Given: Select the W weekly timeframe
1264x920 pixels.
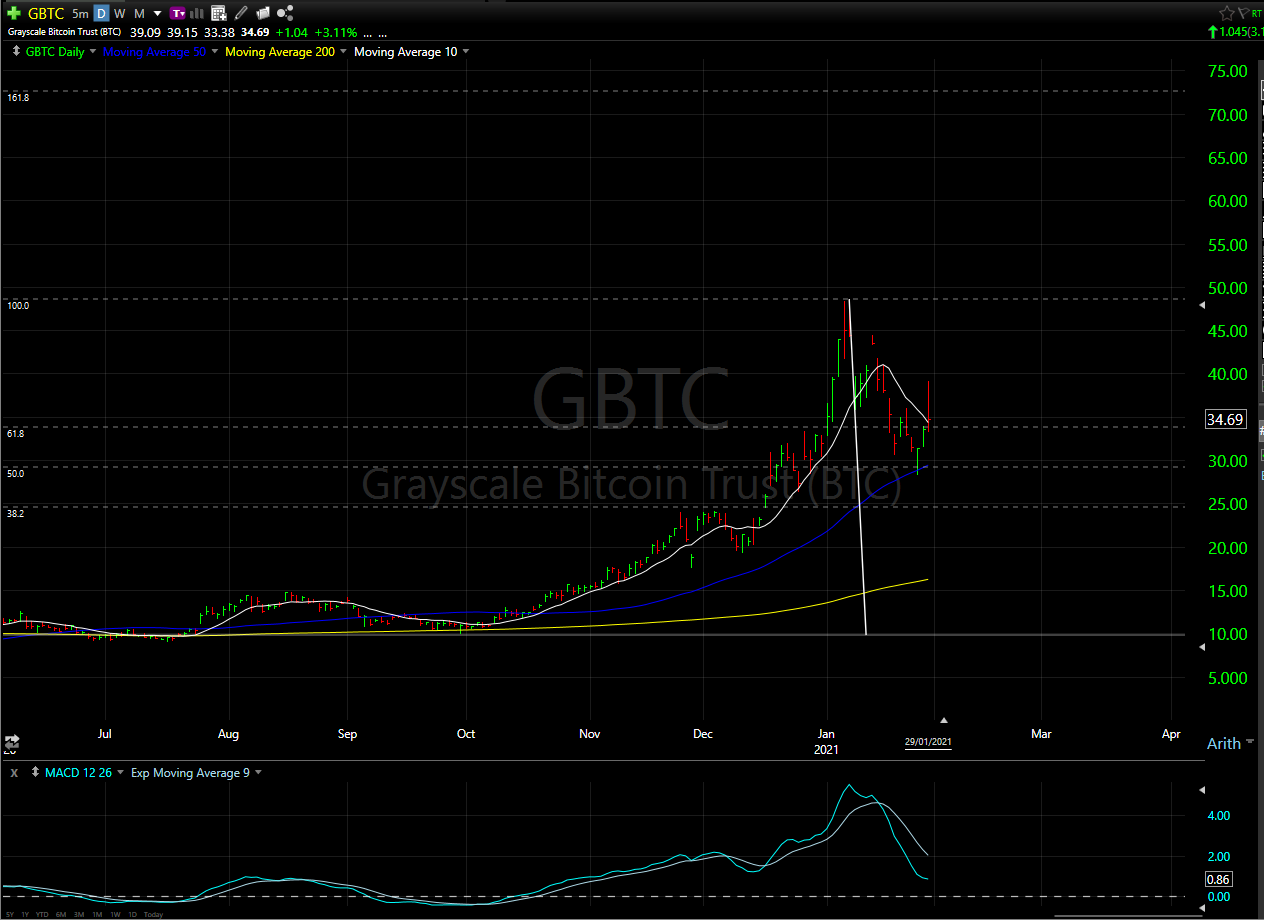Looking at the screenshot, I should 120,13.
